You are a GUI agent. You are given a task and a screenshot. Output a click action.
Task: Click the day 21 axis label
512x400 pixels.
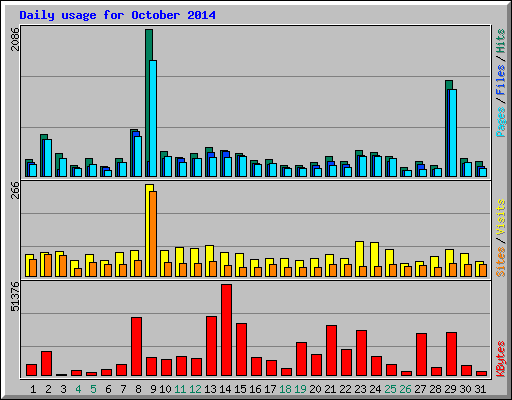[x=330, y=389]
